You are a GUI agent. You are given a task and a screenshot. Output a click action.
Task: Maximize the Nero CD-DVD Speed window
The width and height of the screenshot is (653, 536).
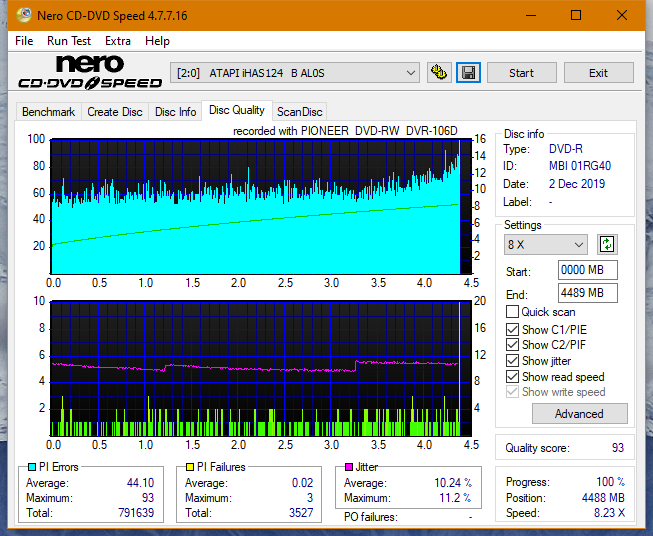(576, 15)
